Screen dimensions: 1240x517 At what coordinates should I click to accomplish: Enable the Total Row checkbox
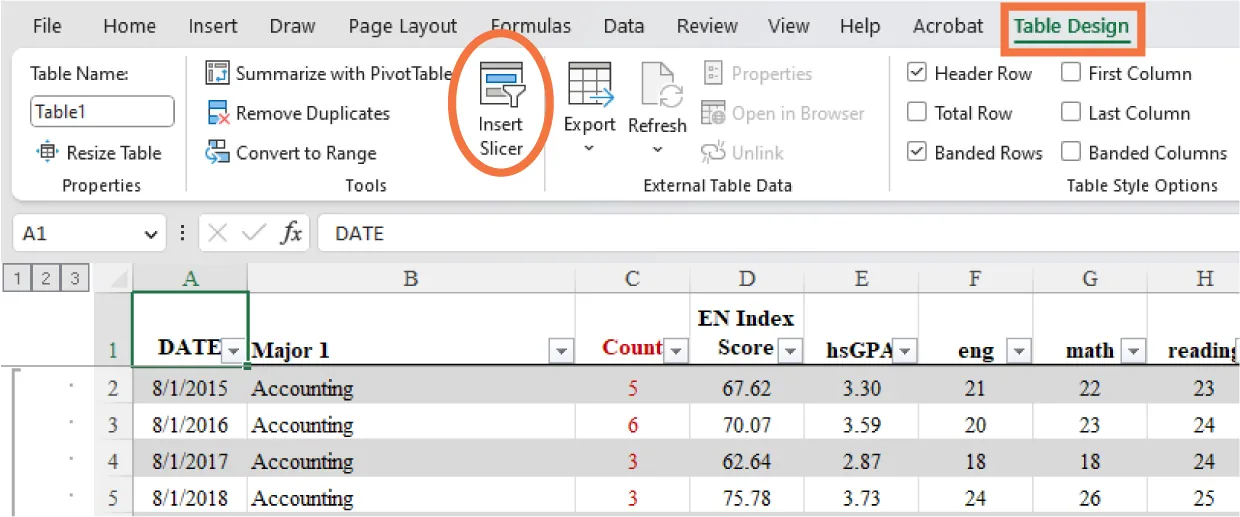[916, 113]
